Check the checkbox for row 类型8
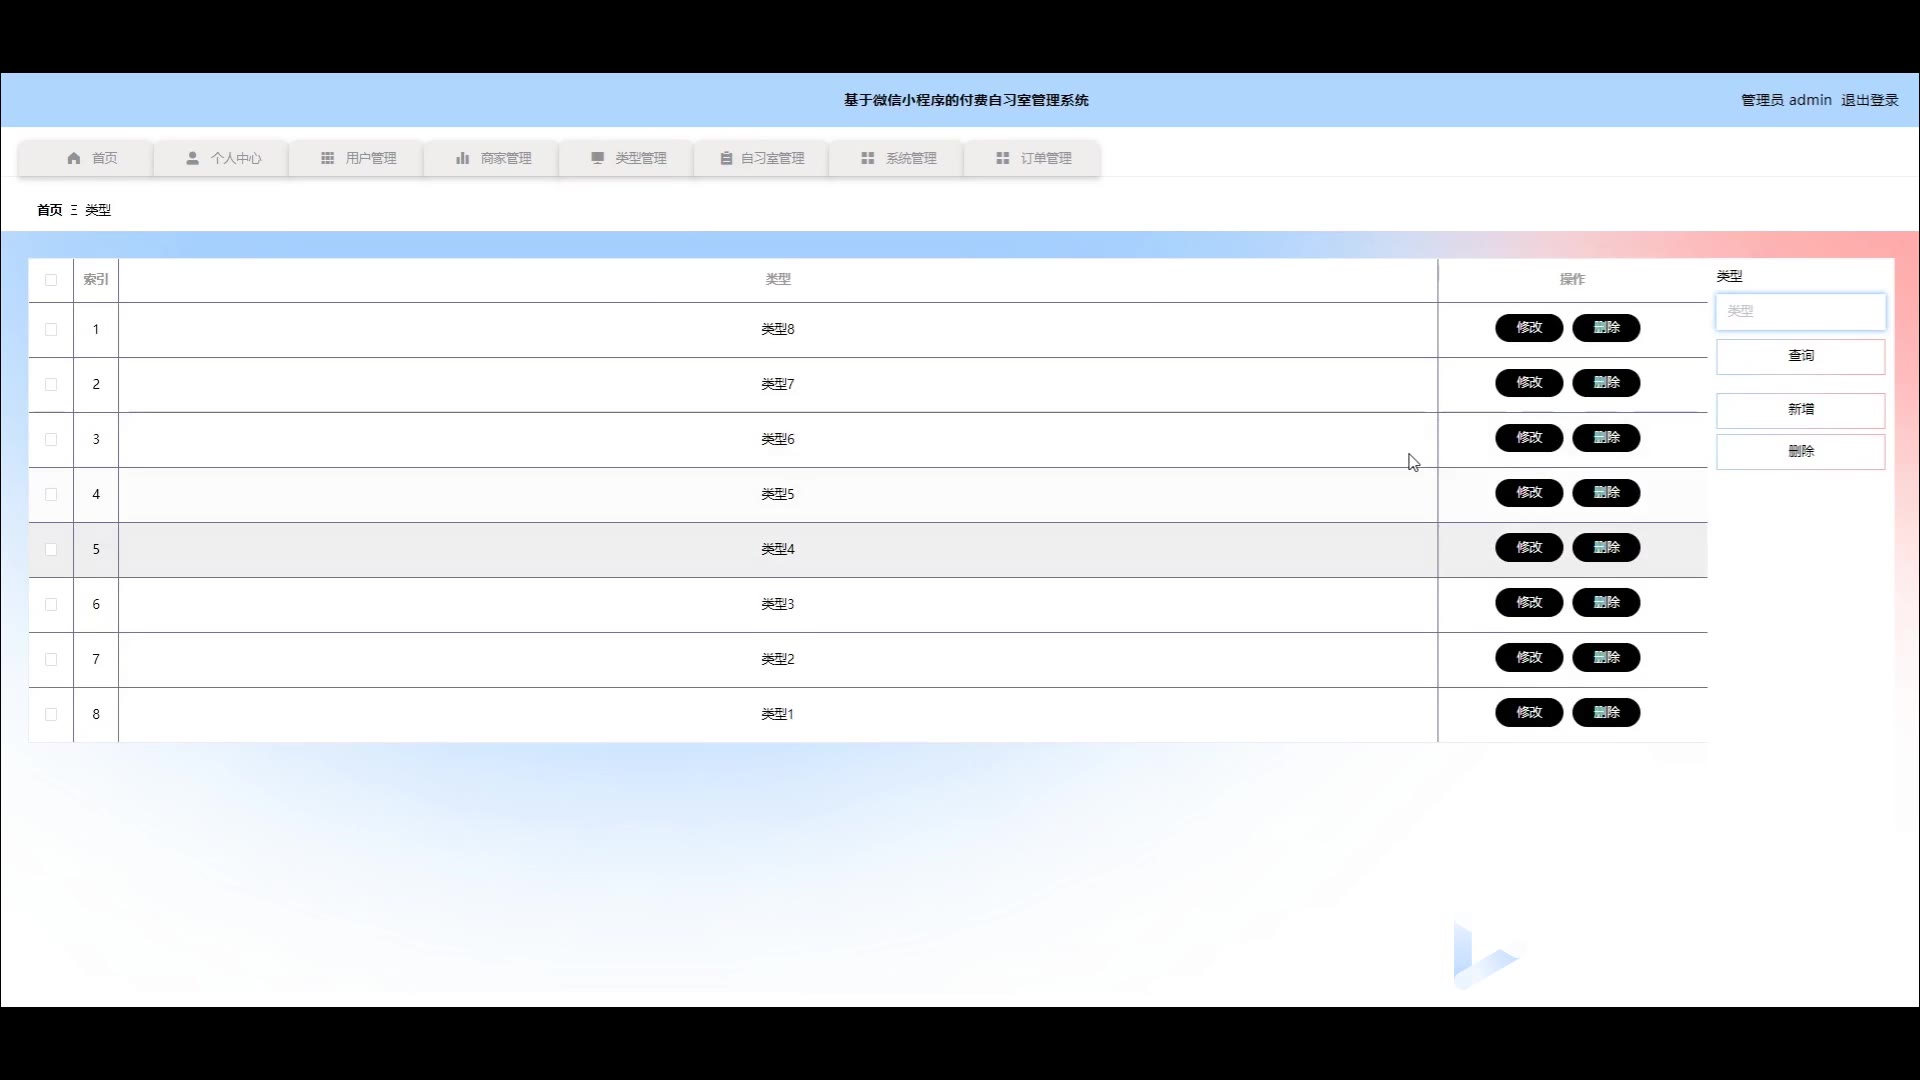The height and width of the screenshot is (1080, 1920). point(51,329)
